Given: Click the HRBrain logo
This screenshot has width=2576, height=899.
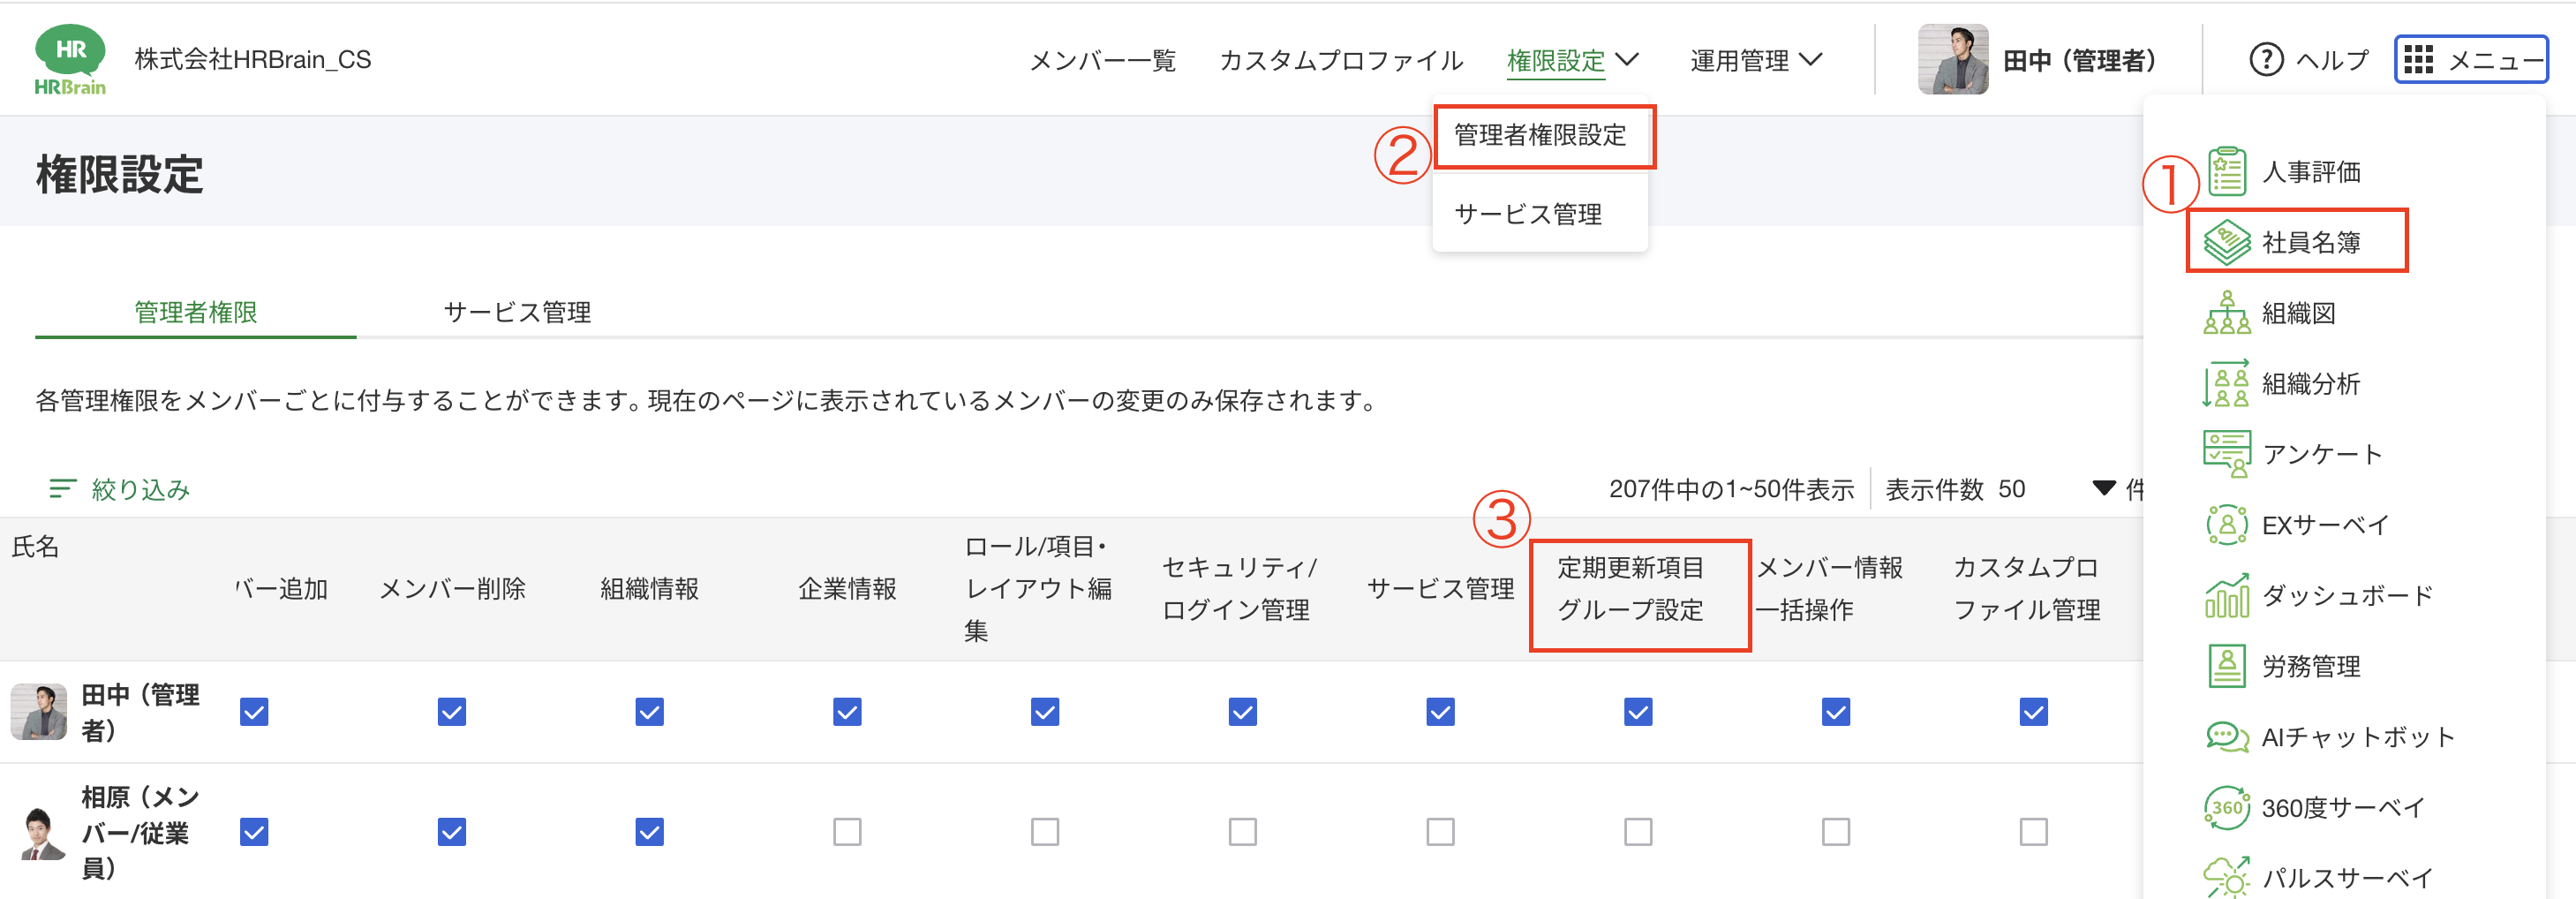Looking at the screenshot, I should click(x=70, y=58).
